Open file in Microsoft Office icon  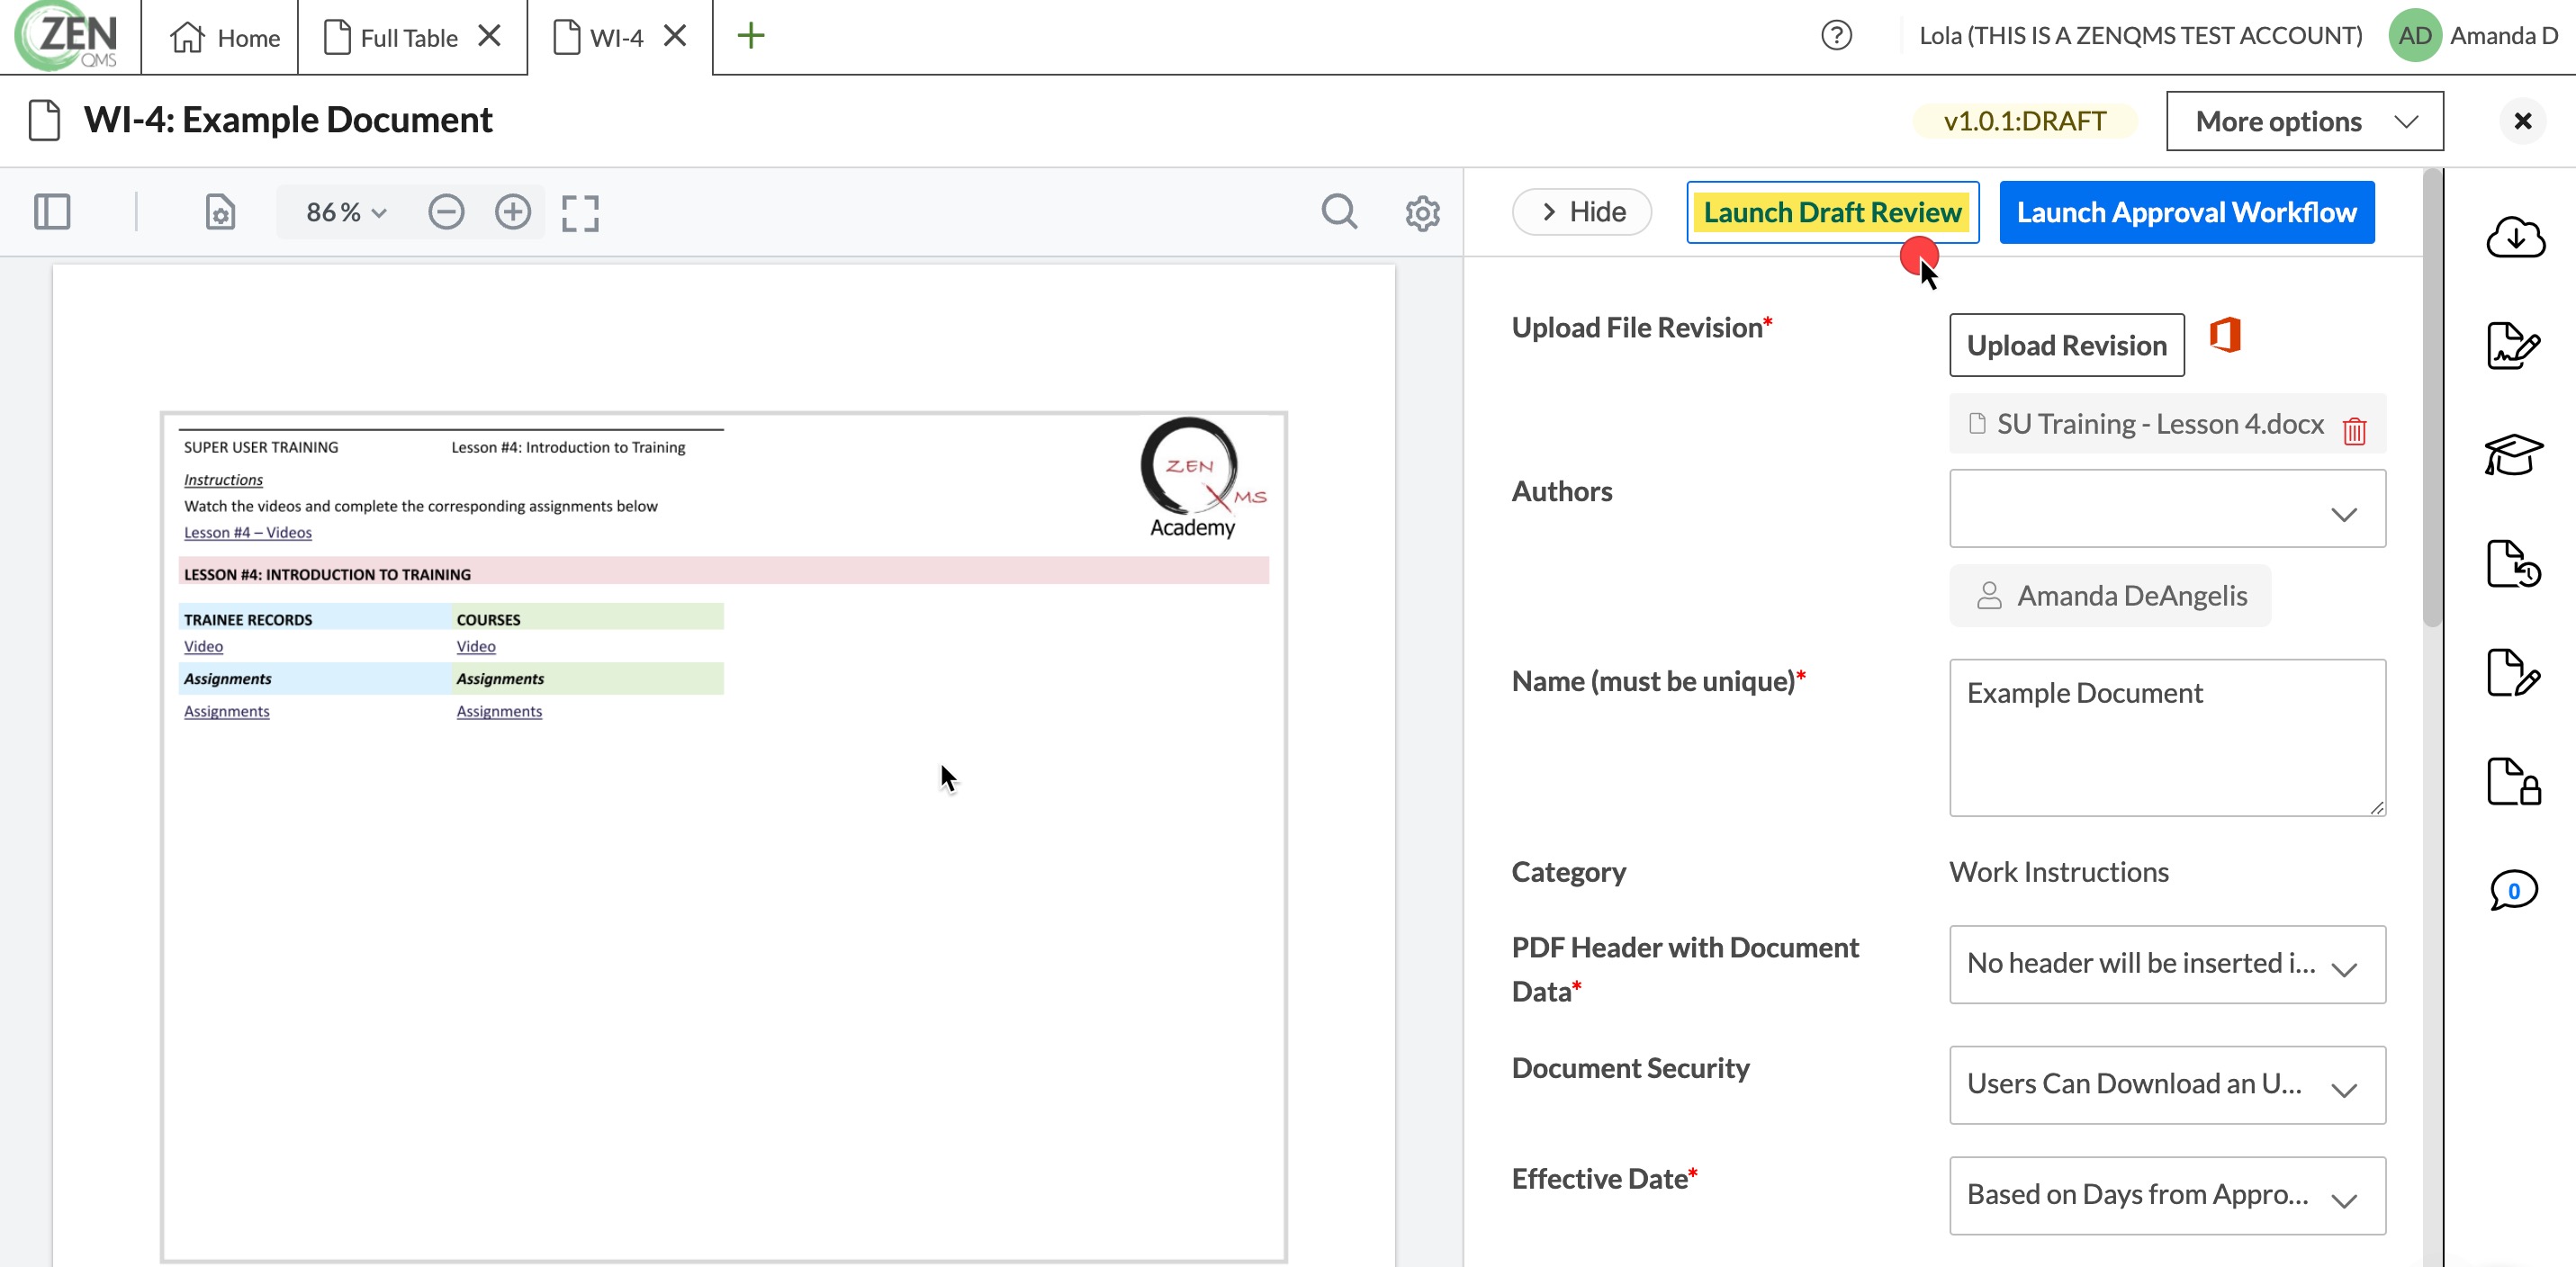pyautogui.click(x=2225, y=335)
